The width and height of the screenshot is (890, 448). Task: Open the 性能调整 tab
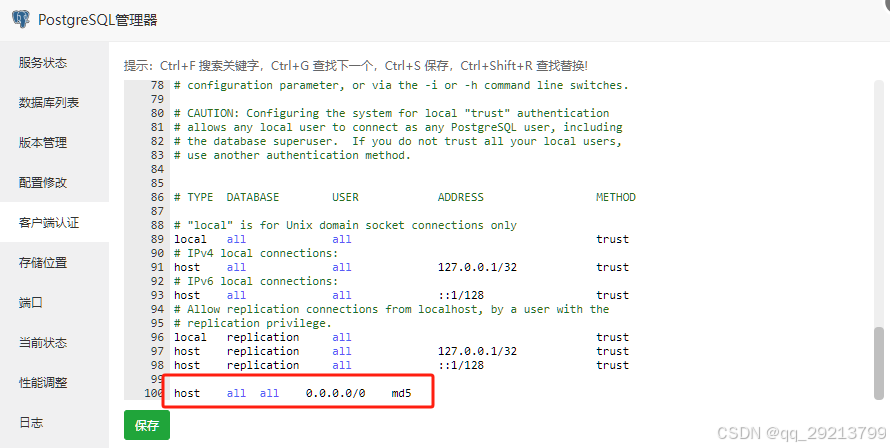43,383
